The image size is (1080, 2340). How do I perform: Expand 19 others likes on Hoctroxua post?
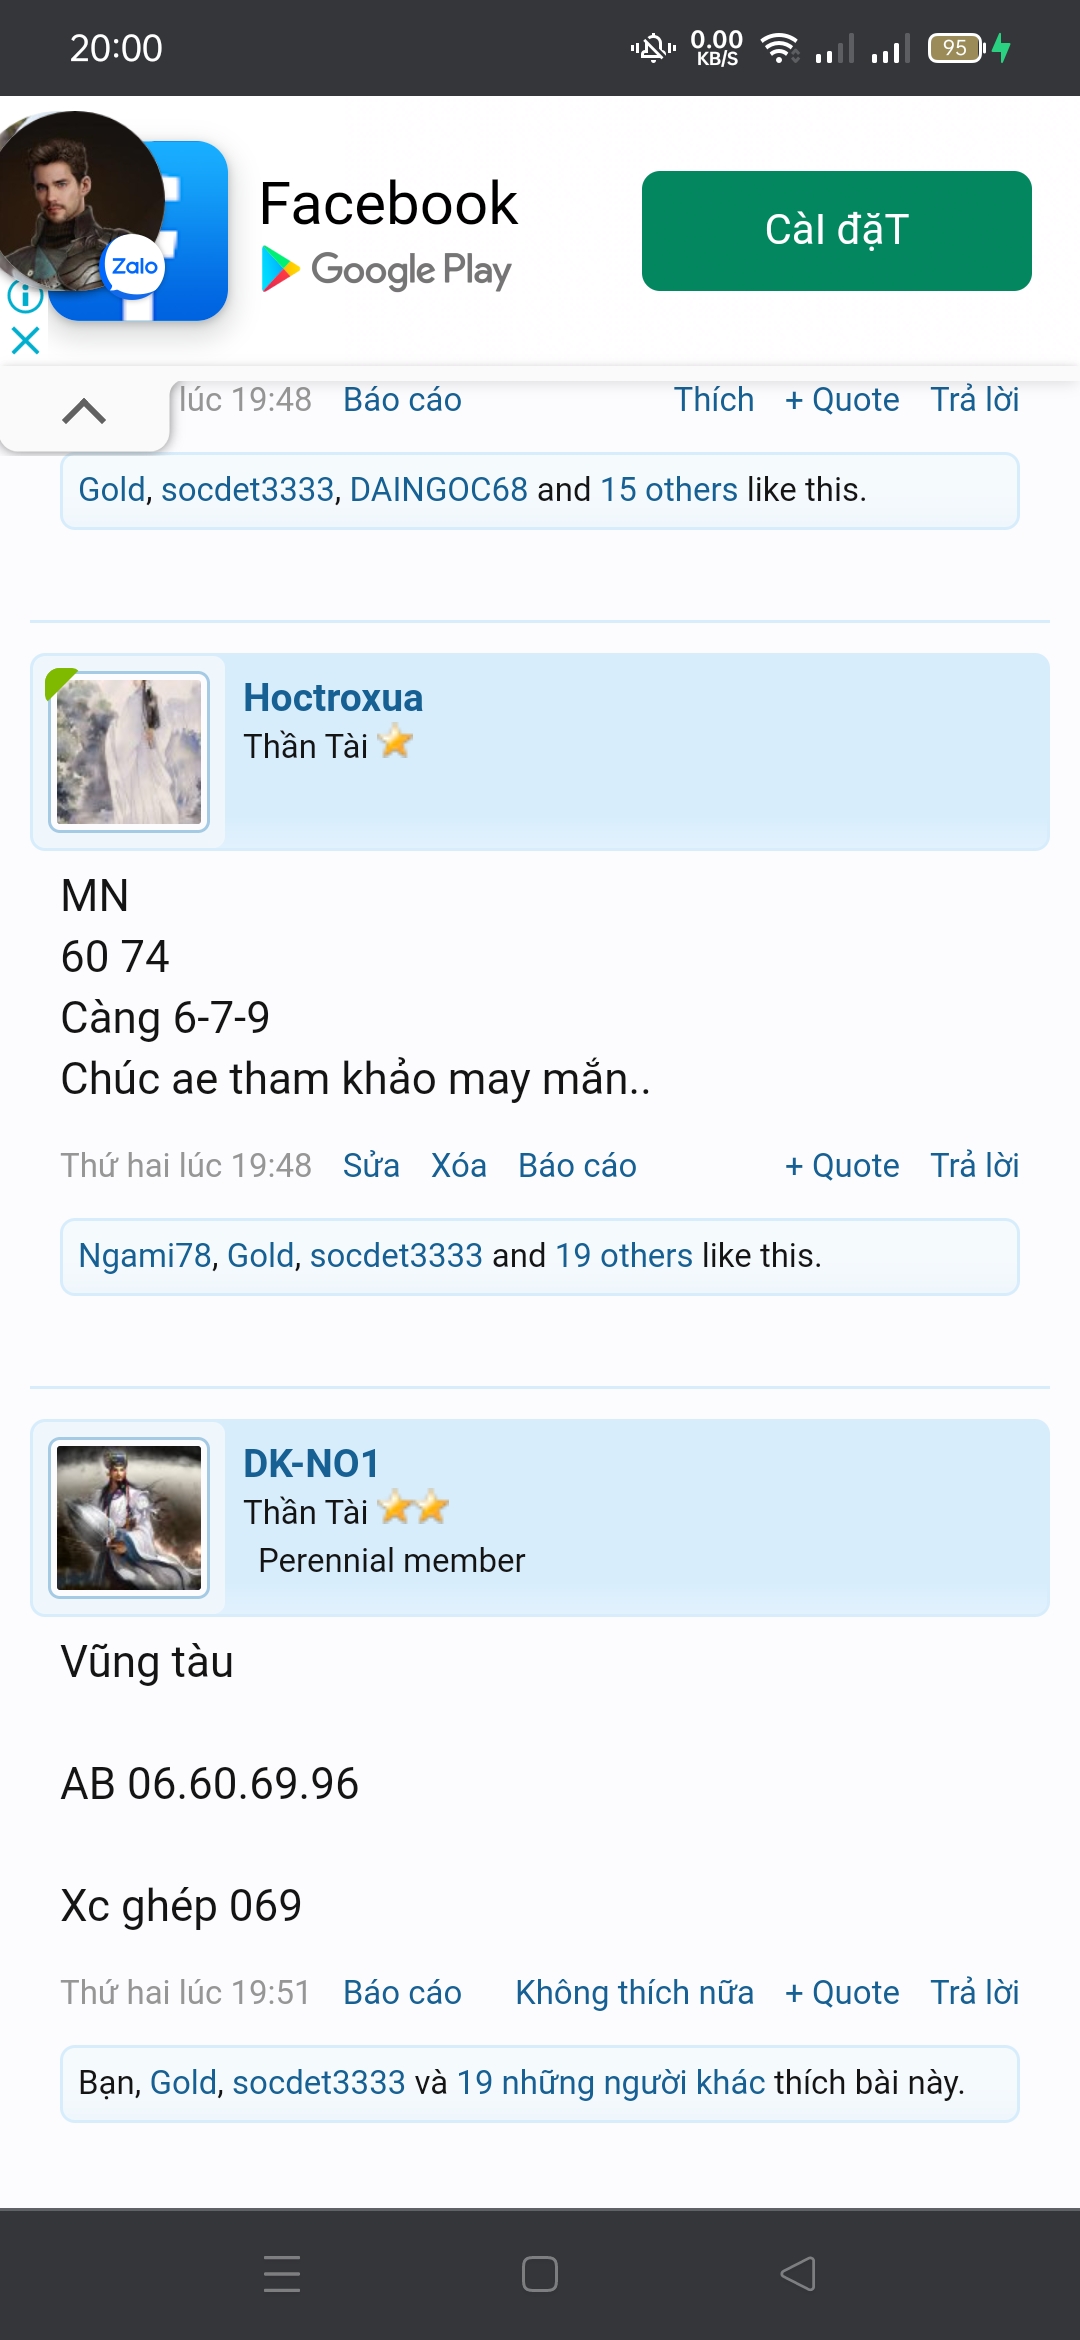tap(624, 1256)
